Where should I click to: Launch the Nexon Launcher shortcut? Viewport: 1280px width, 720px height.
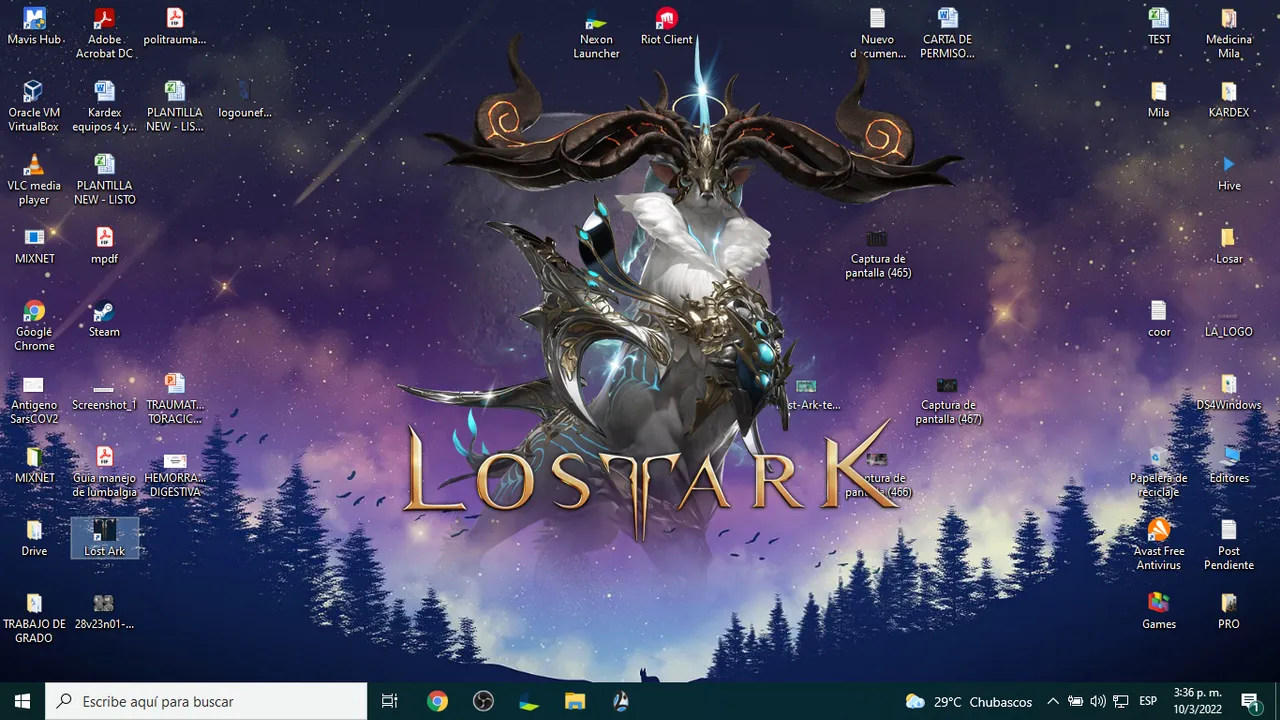coord(596,33)
